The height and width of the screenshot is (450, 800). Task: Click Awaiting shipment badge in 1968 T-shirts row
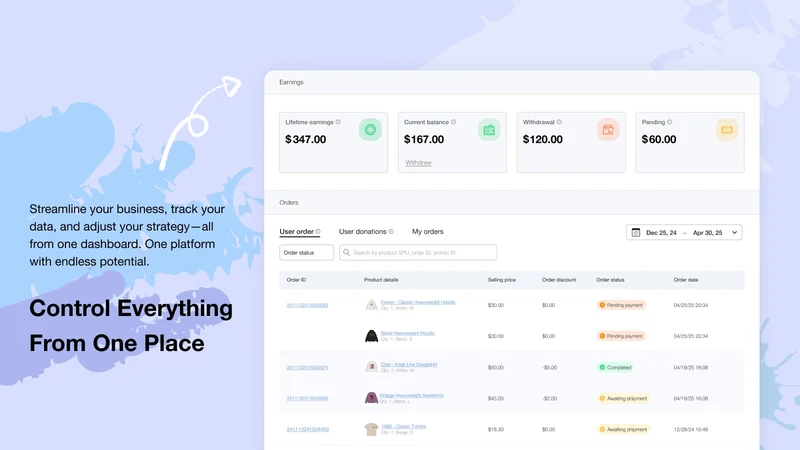623,430
